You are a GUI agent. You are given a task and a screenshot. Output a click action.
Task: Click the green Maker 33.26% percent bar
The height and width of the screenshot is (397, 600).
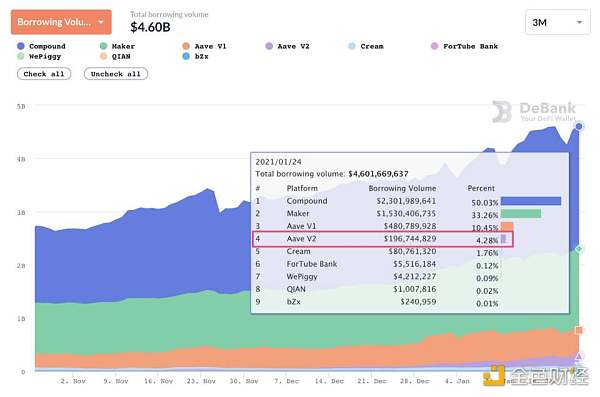click(x=521, y=214)
